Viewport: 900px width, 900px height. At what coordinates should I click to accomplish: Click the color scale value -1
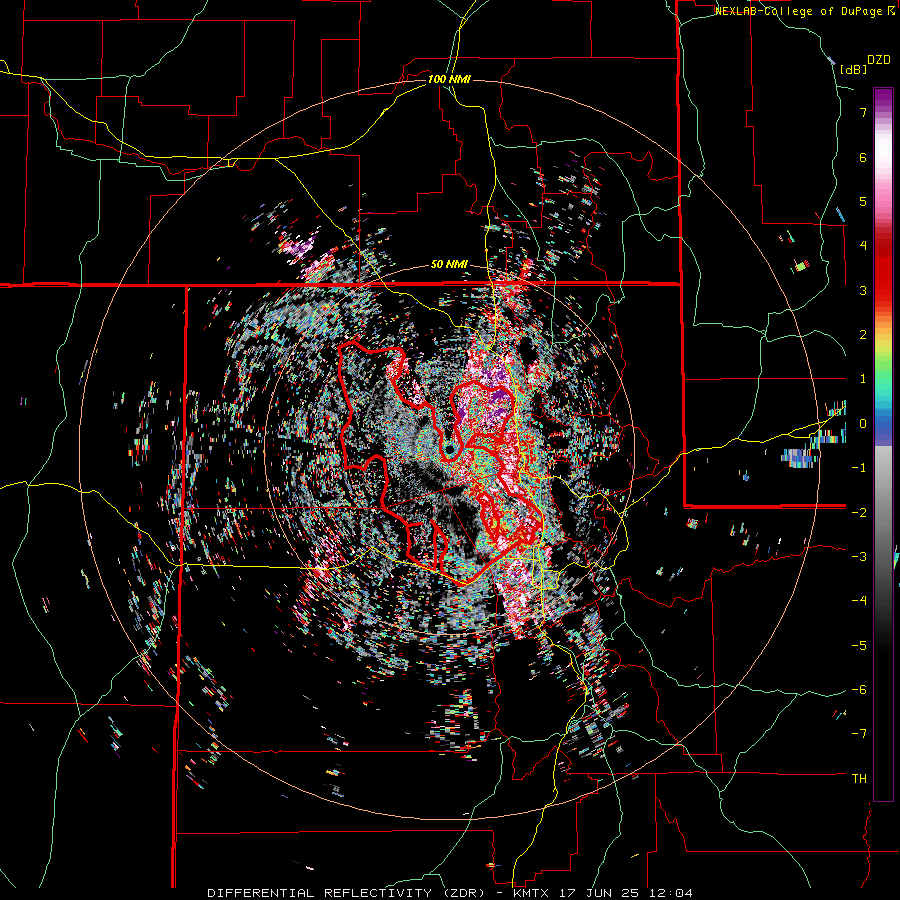tap(859, 468)
